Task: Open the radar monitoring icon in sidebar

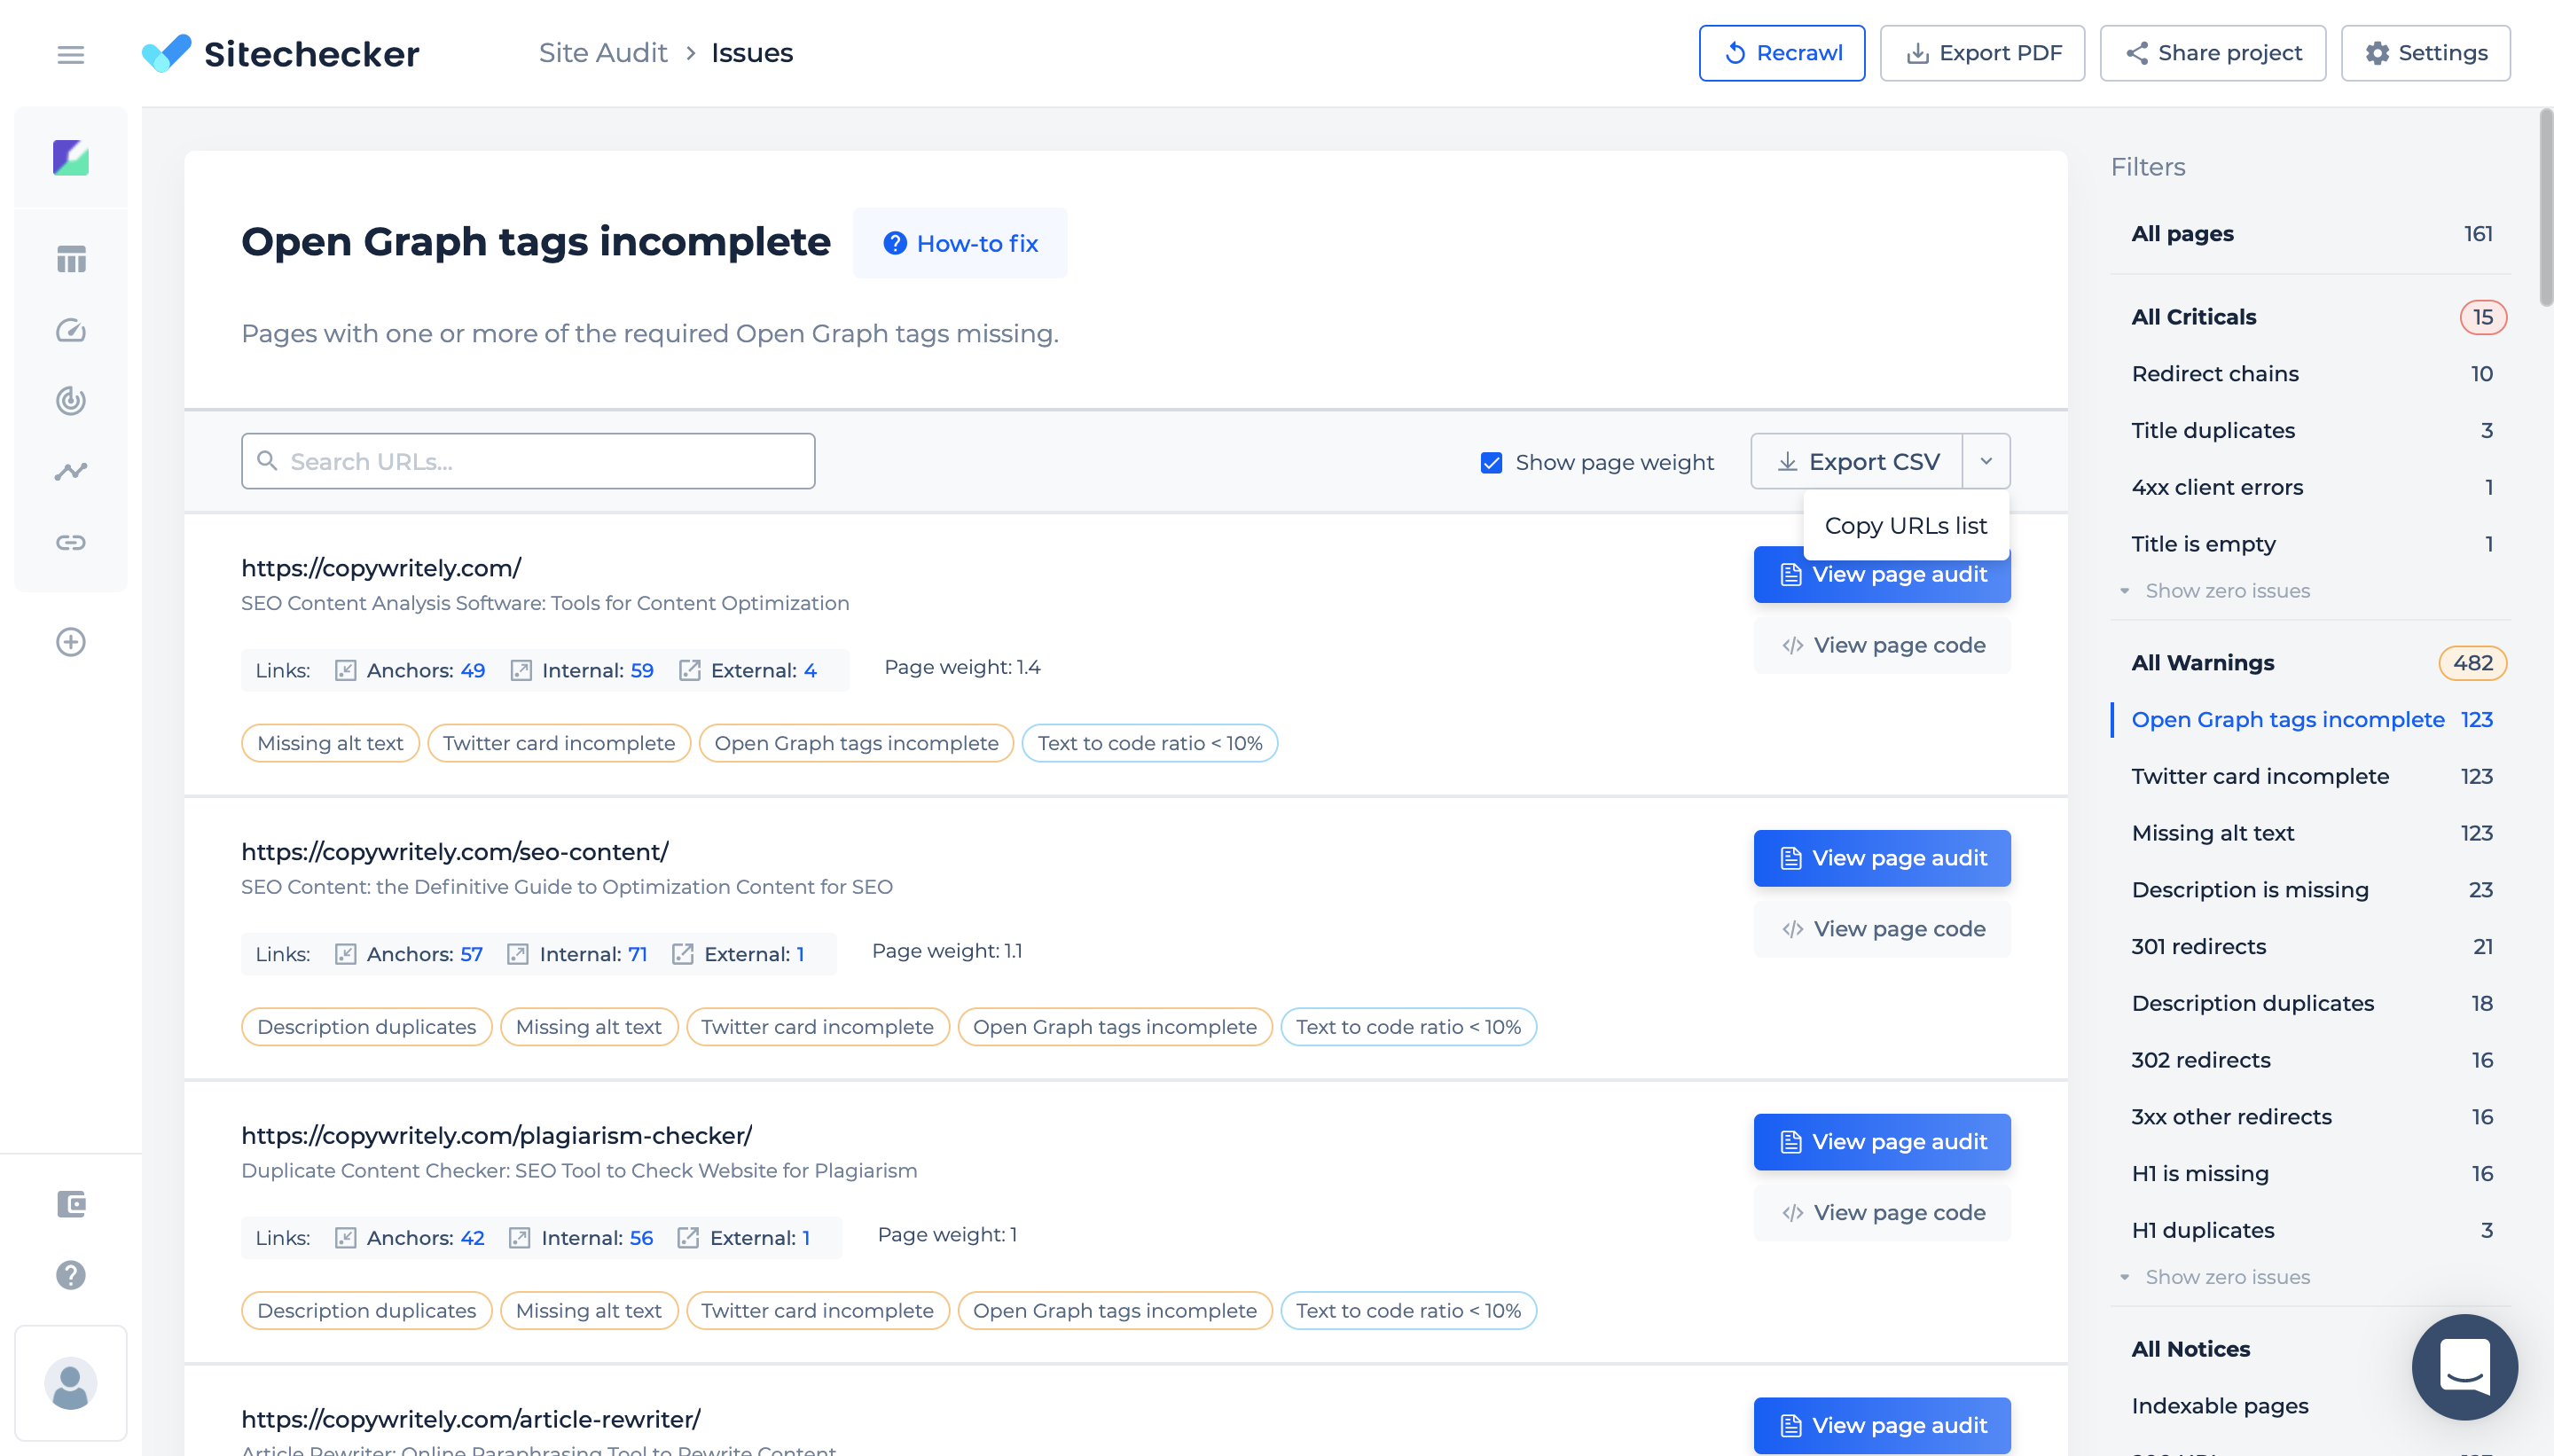Action: [x=71, y=401]
